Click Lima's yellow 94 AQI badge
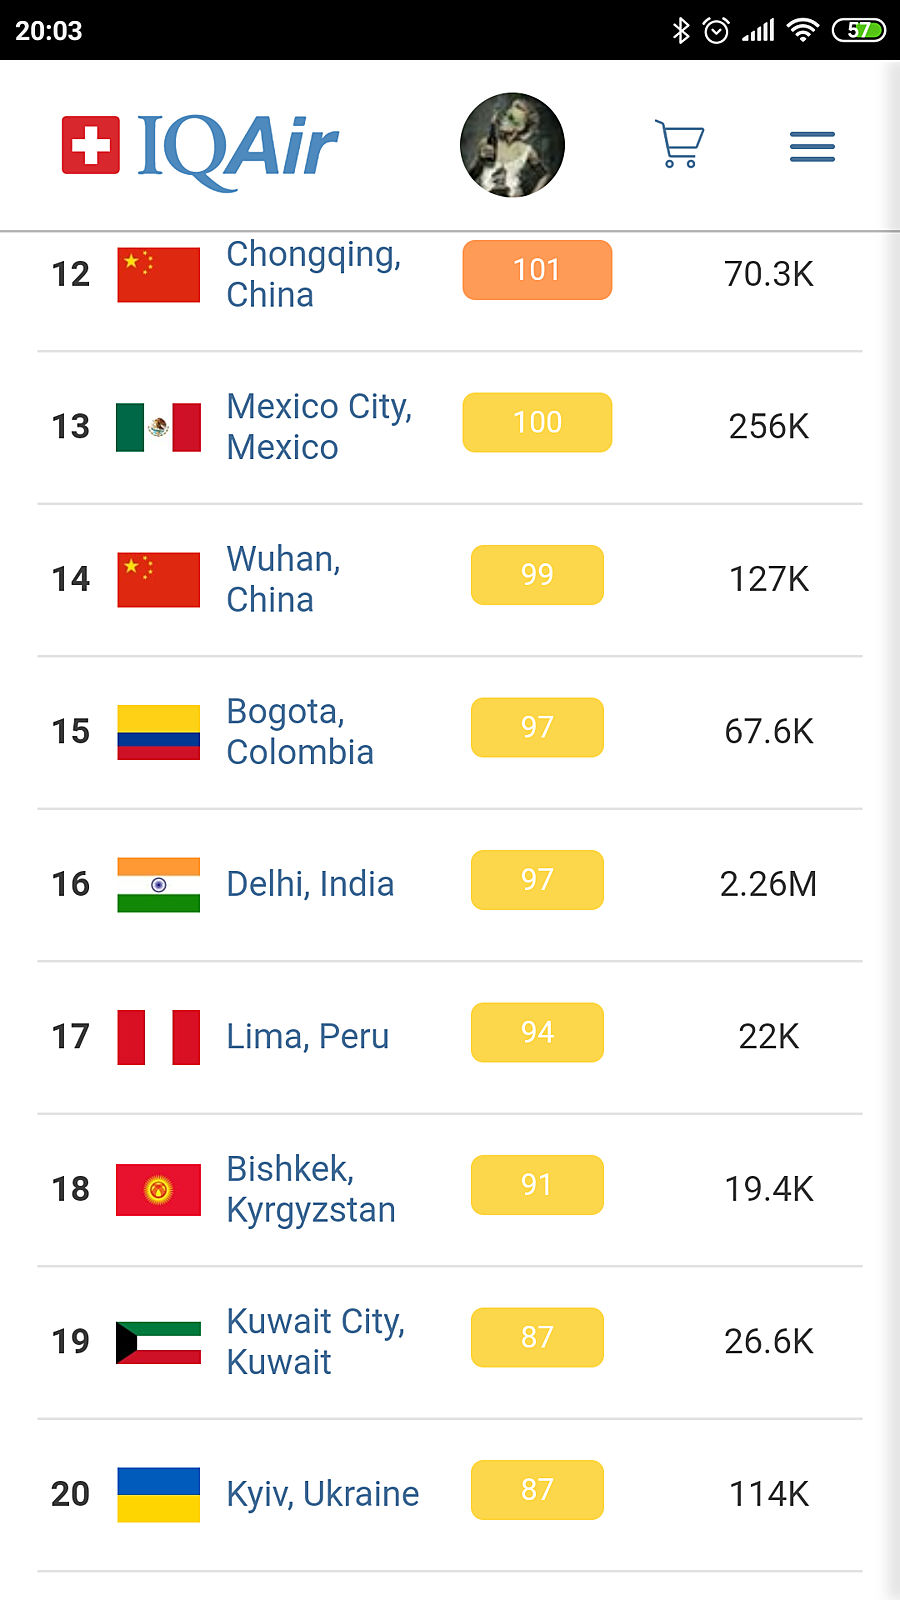 point(537,1032)
